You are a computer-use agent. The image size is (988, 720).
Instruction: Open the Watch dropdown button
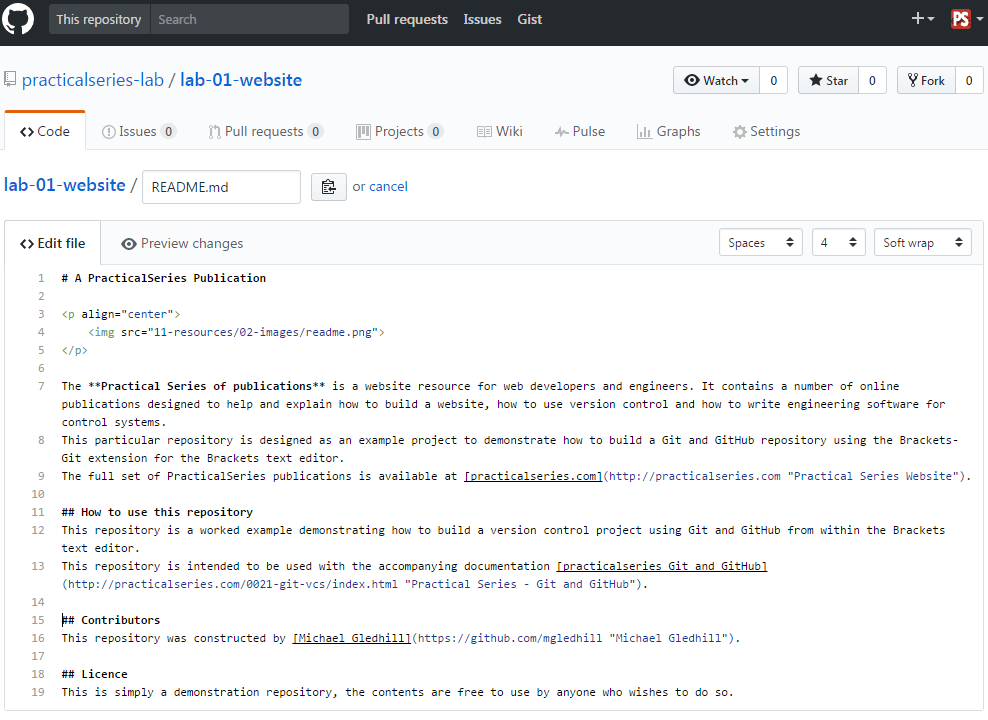[x=716, y=81]
